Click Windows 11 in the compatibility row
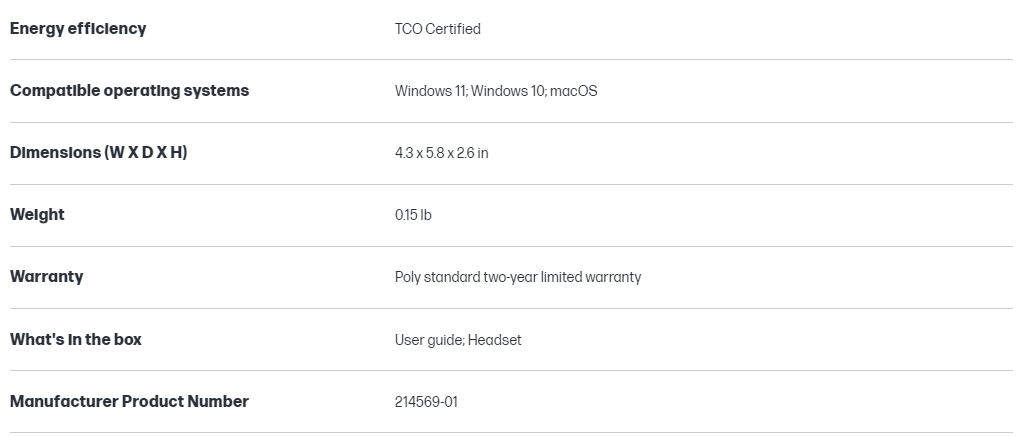The width and height of the screenshot is (1023, 437). (430, 91)
